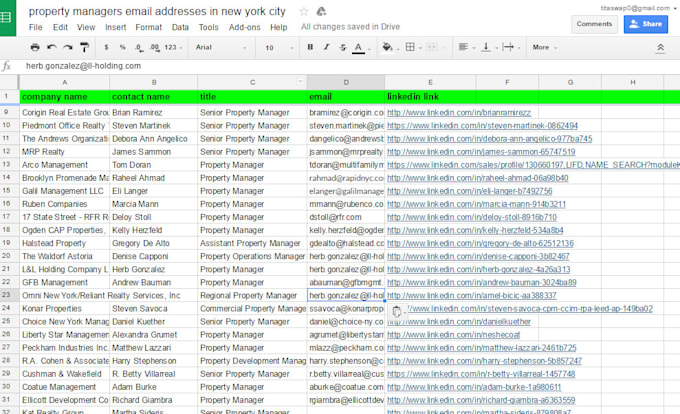Image resolution: width=680 pixels, height=414 pixels.
Task: Toggle bold formatting
Action: coord(310,47)
